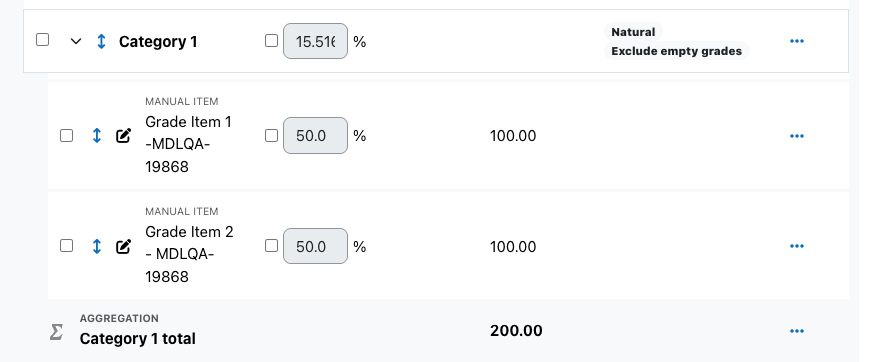Enable the weight override checkbox for Grade Item 1
The width and height of the screenshot is (873, 362).
(x=271, y=135)
